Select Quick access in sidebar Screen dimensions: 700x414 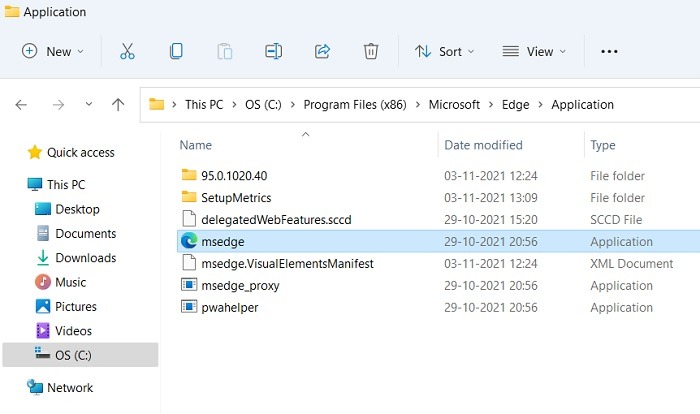80,153
